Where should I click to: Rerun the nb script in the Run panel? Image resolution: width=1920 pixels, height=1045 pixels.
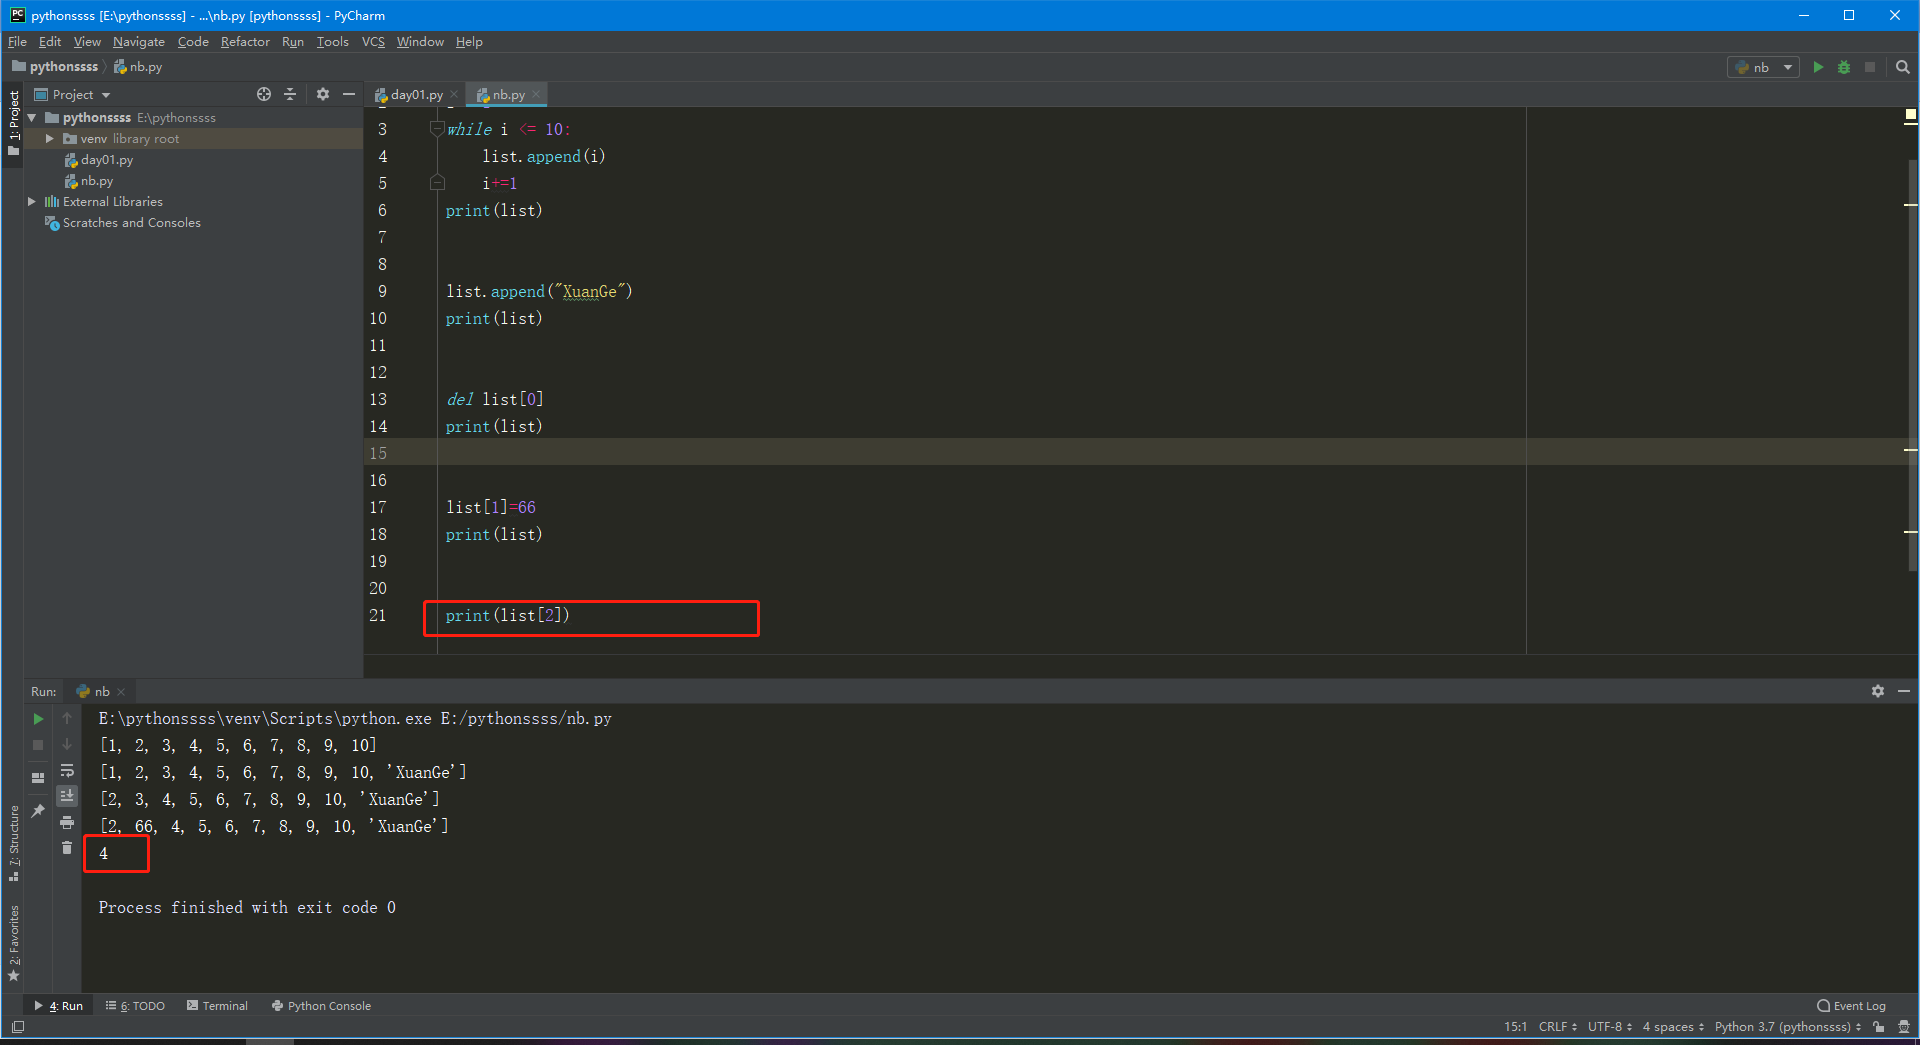[37, 718]
